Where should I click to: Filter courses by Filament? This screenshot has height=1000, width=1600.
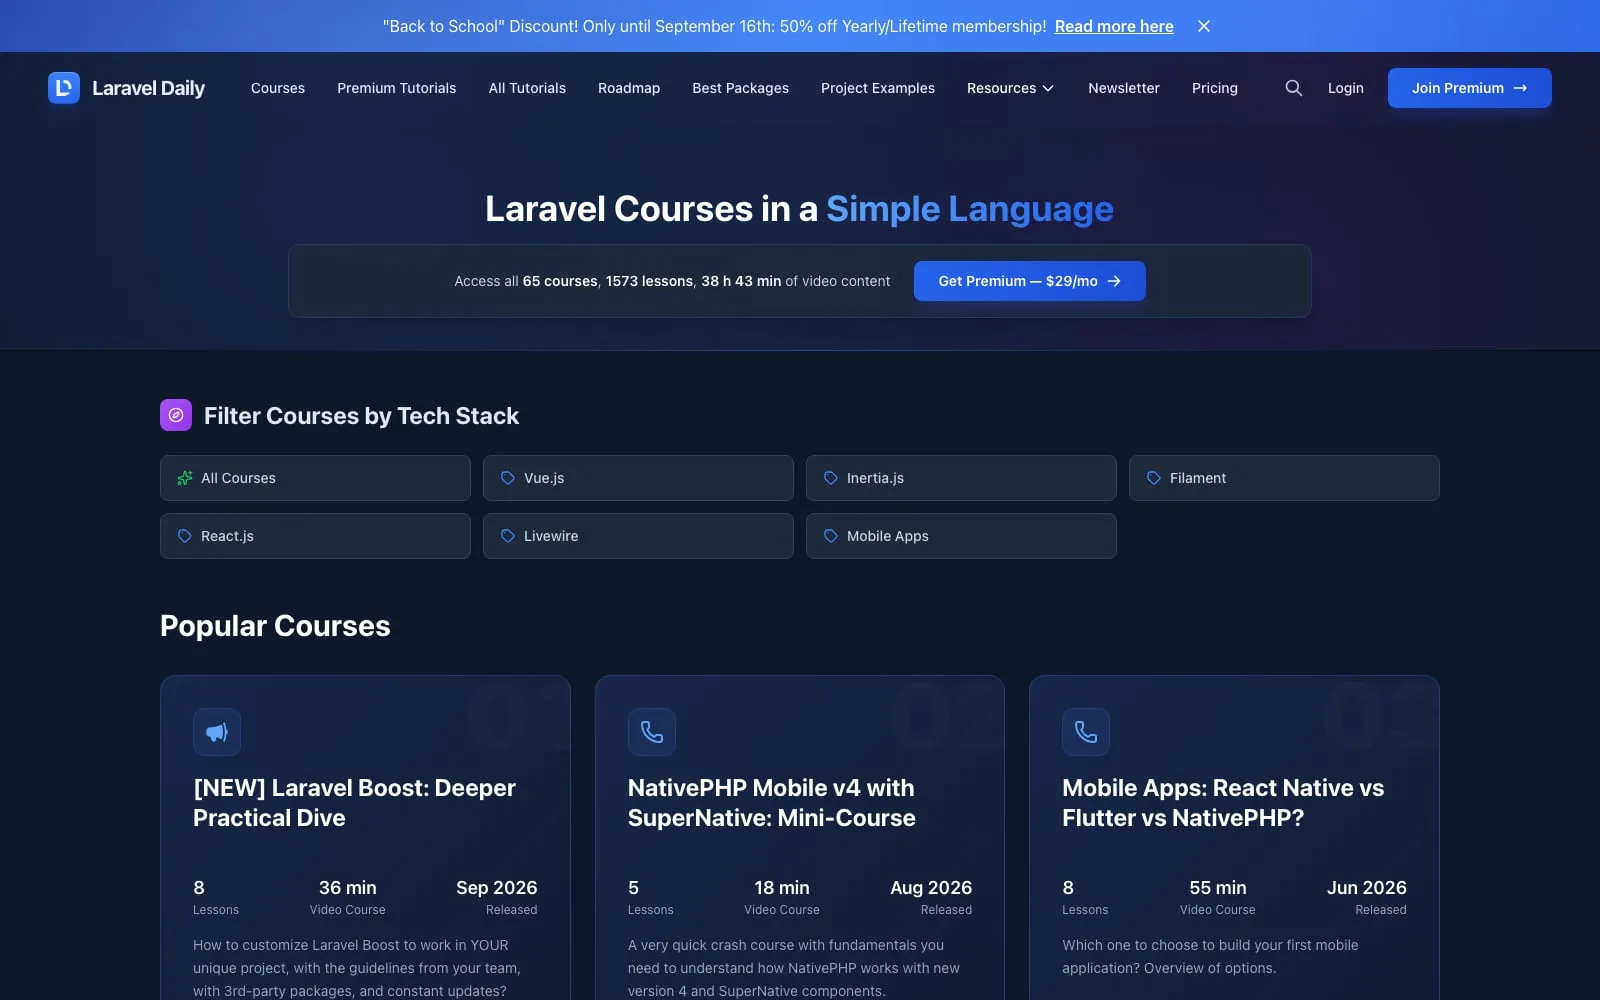pos(1284,478)
